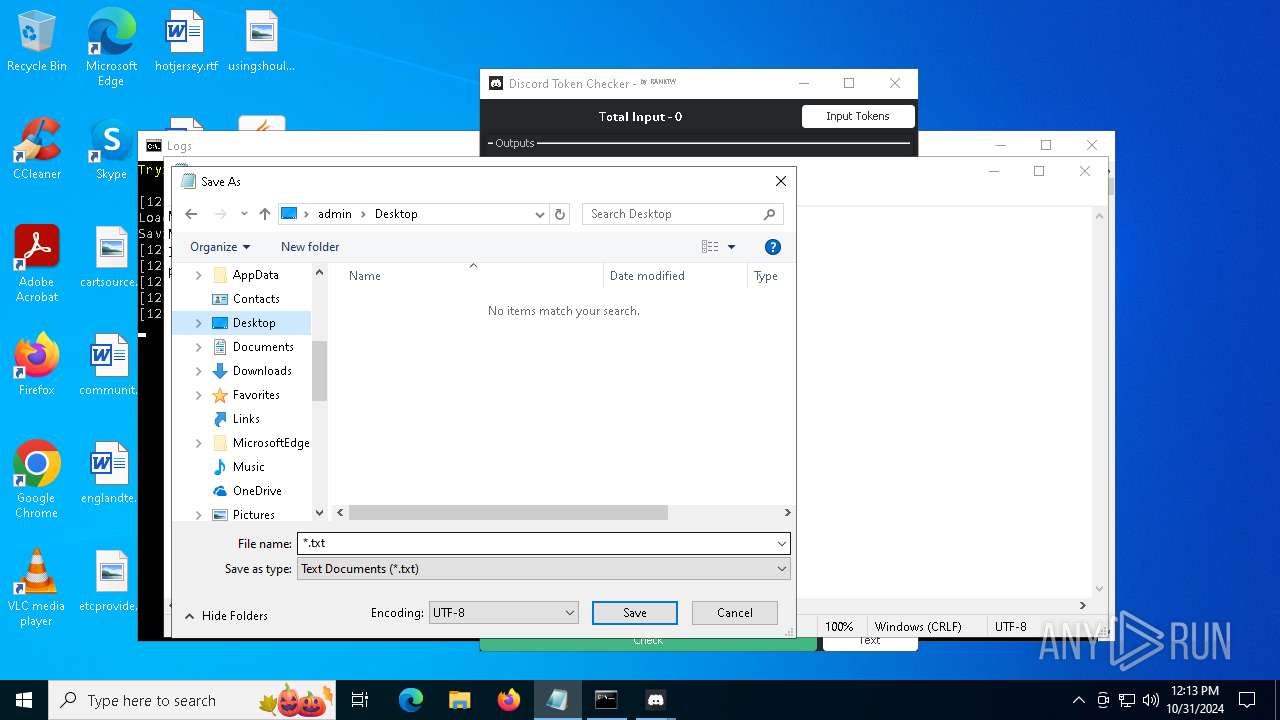Click the horizontal scrollbar in file list
The image size is (1280, 720).
(508, 513)
